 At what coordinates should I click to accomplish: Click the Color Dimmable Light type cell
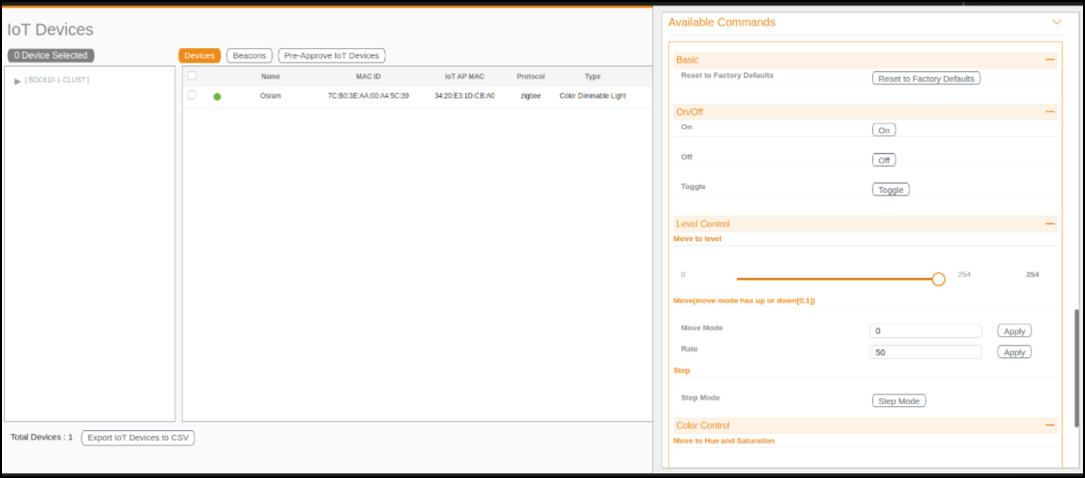tap(592, 96)
